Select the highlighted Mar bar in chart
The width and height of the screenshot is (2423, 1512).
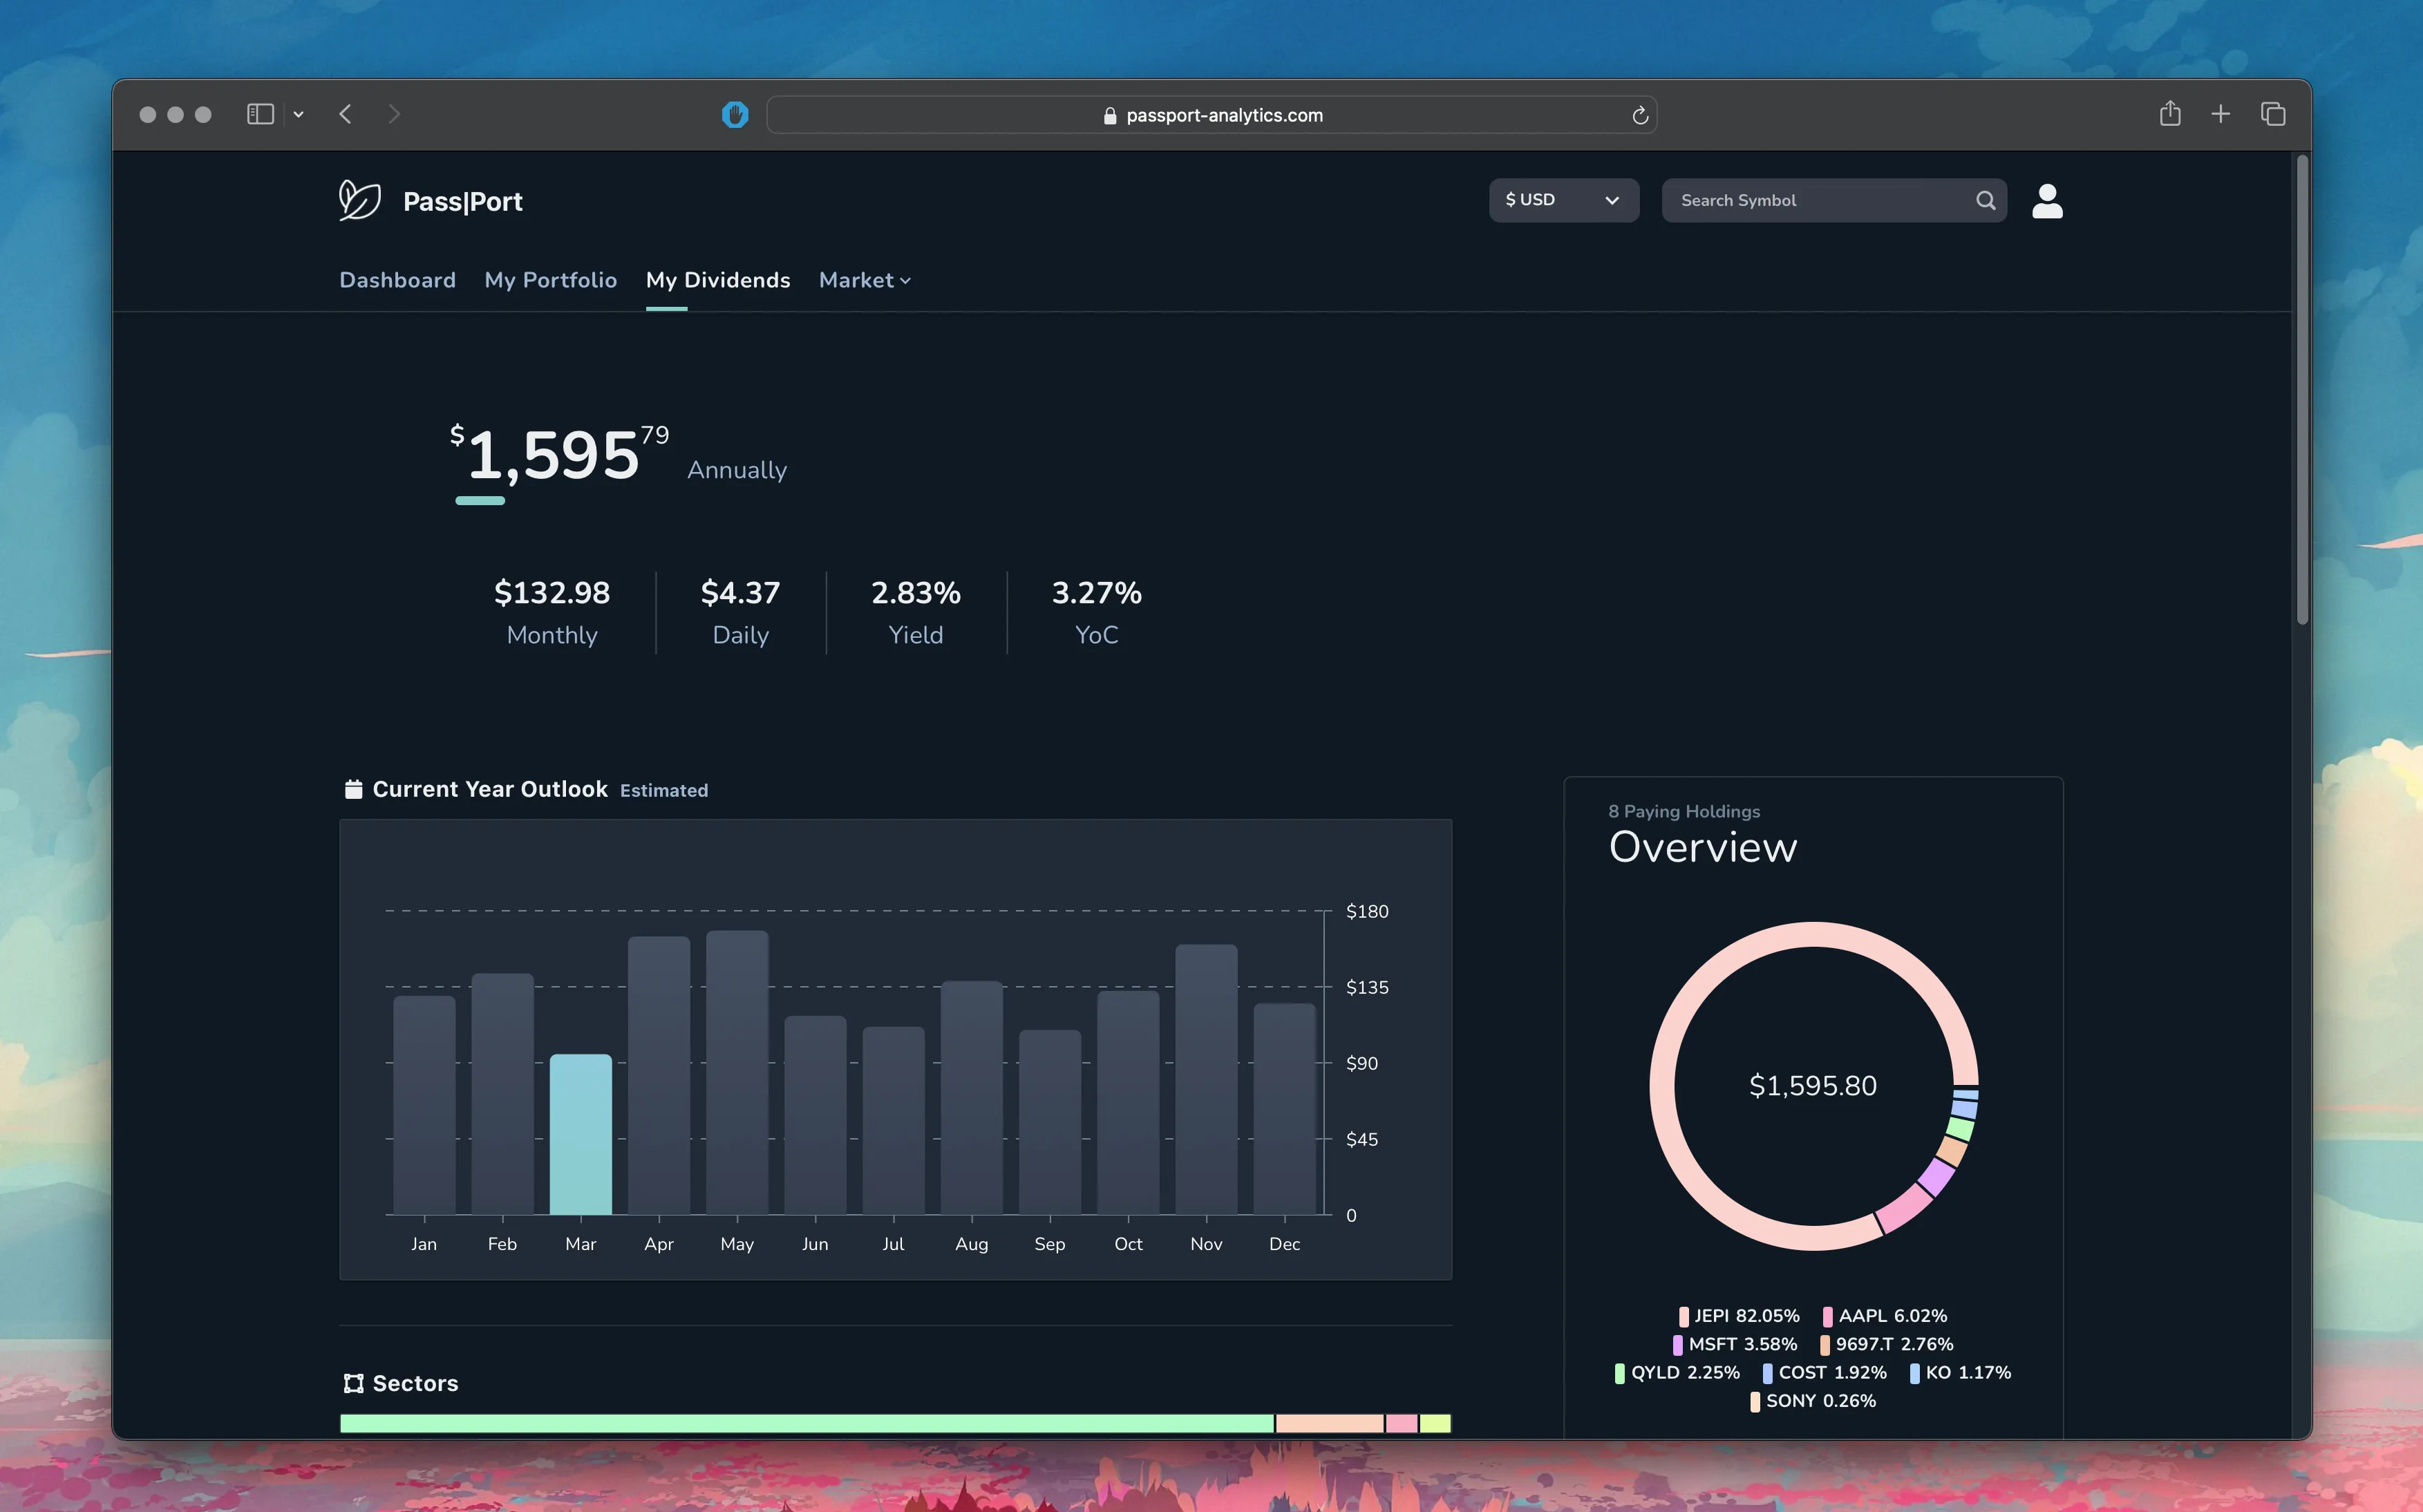(580, 1134)
